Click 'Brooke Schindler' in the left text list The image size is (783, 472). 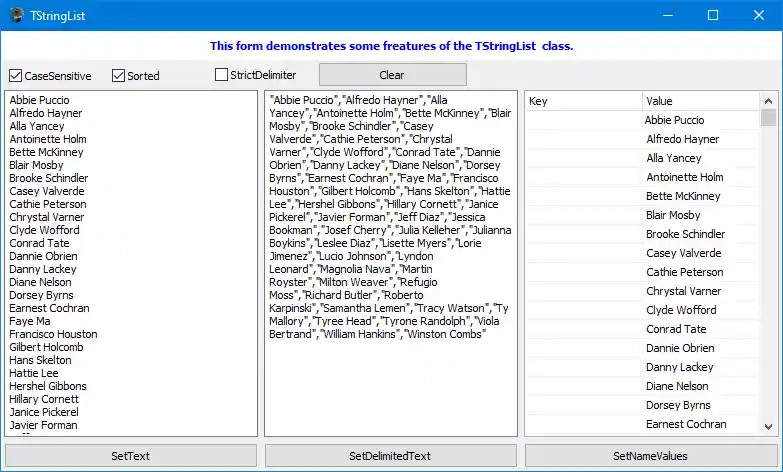point(49,178)
